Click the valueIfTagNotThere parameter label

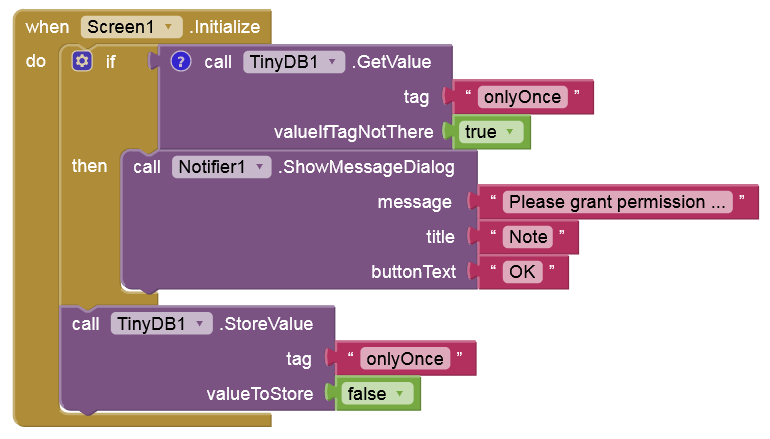pos(353,132)
